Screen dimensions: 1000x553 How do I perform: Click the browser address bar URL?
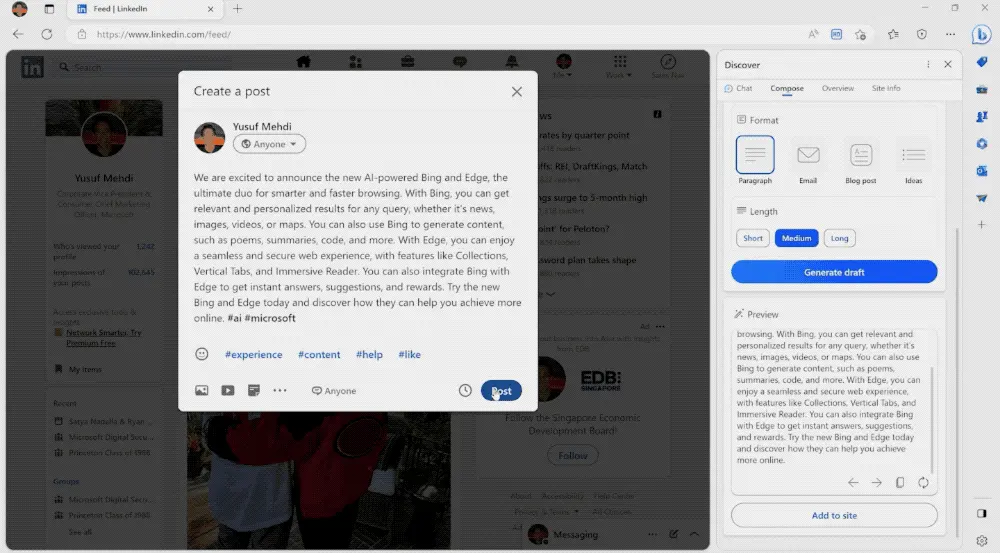[164, 34]
